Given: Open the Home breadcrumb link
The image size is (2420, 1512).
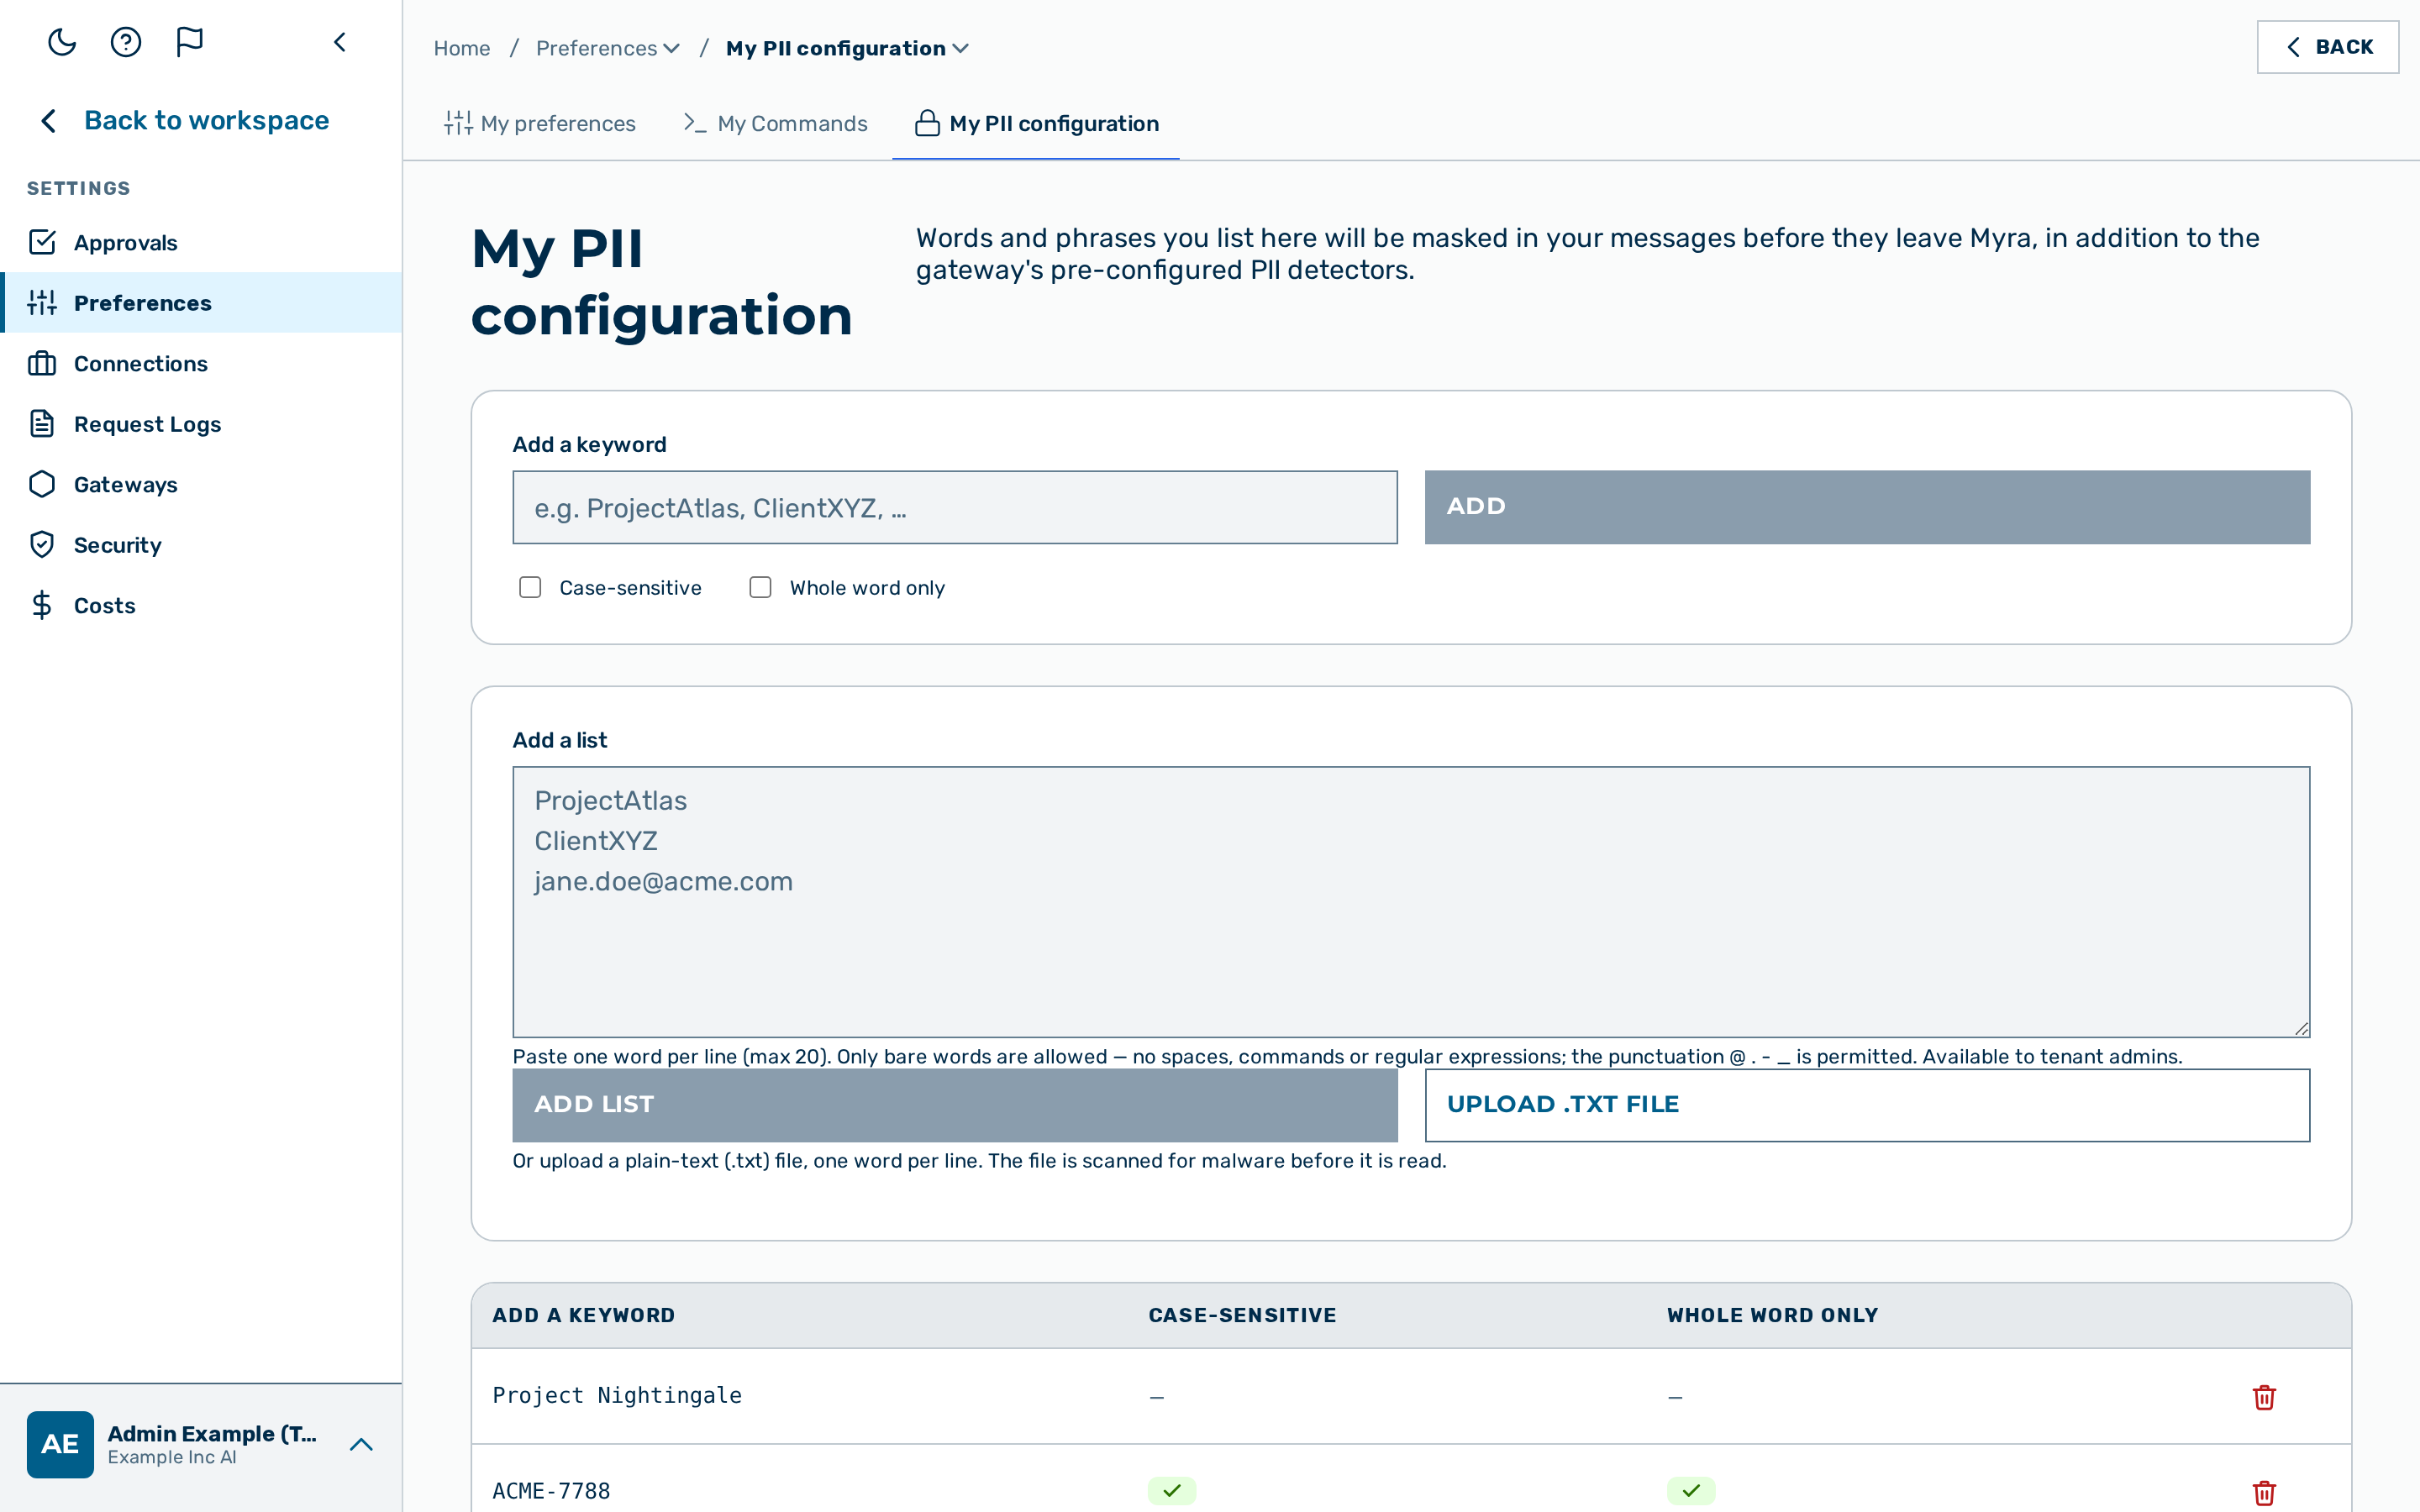Looking at the screenshot, I should click(x=462, y=48).
